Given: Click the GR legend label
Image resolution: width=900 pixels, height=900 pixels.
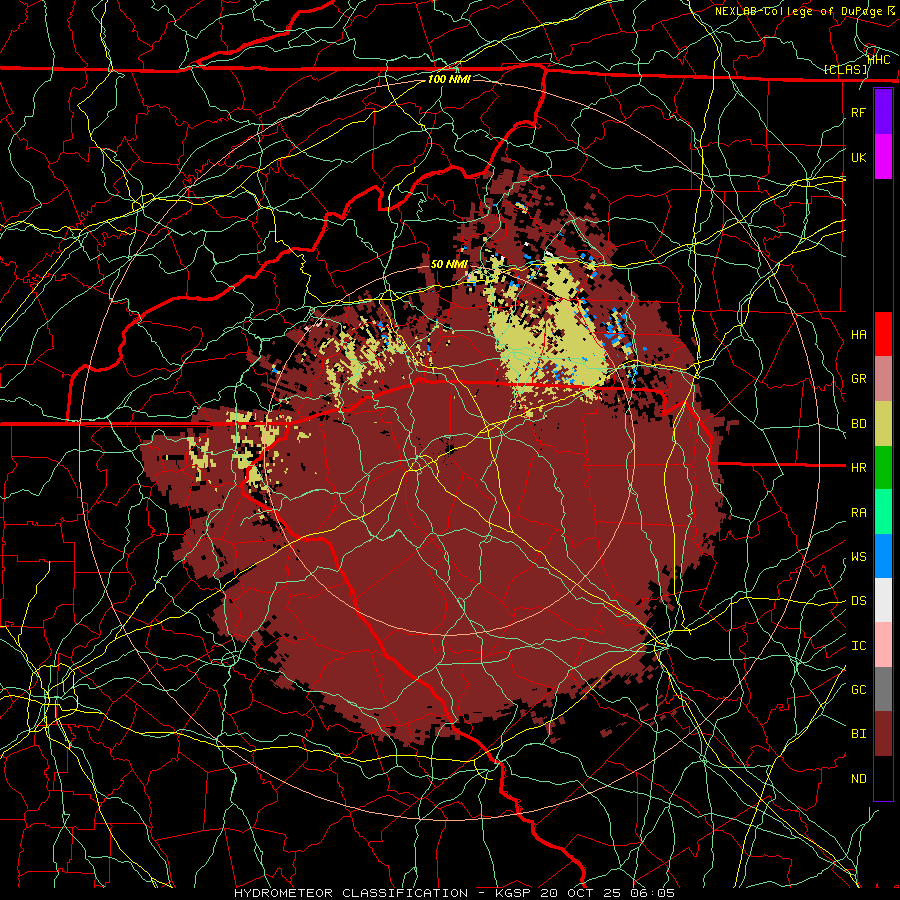Looking at the screenshot, I should pyautogui.click(x=858, y=379).
